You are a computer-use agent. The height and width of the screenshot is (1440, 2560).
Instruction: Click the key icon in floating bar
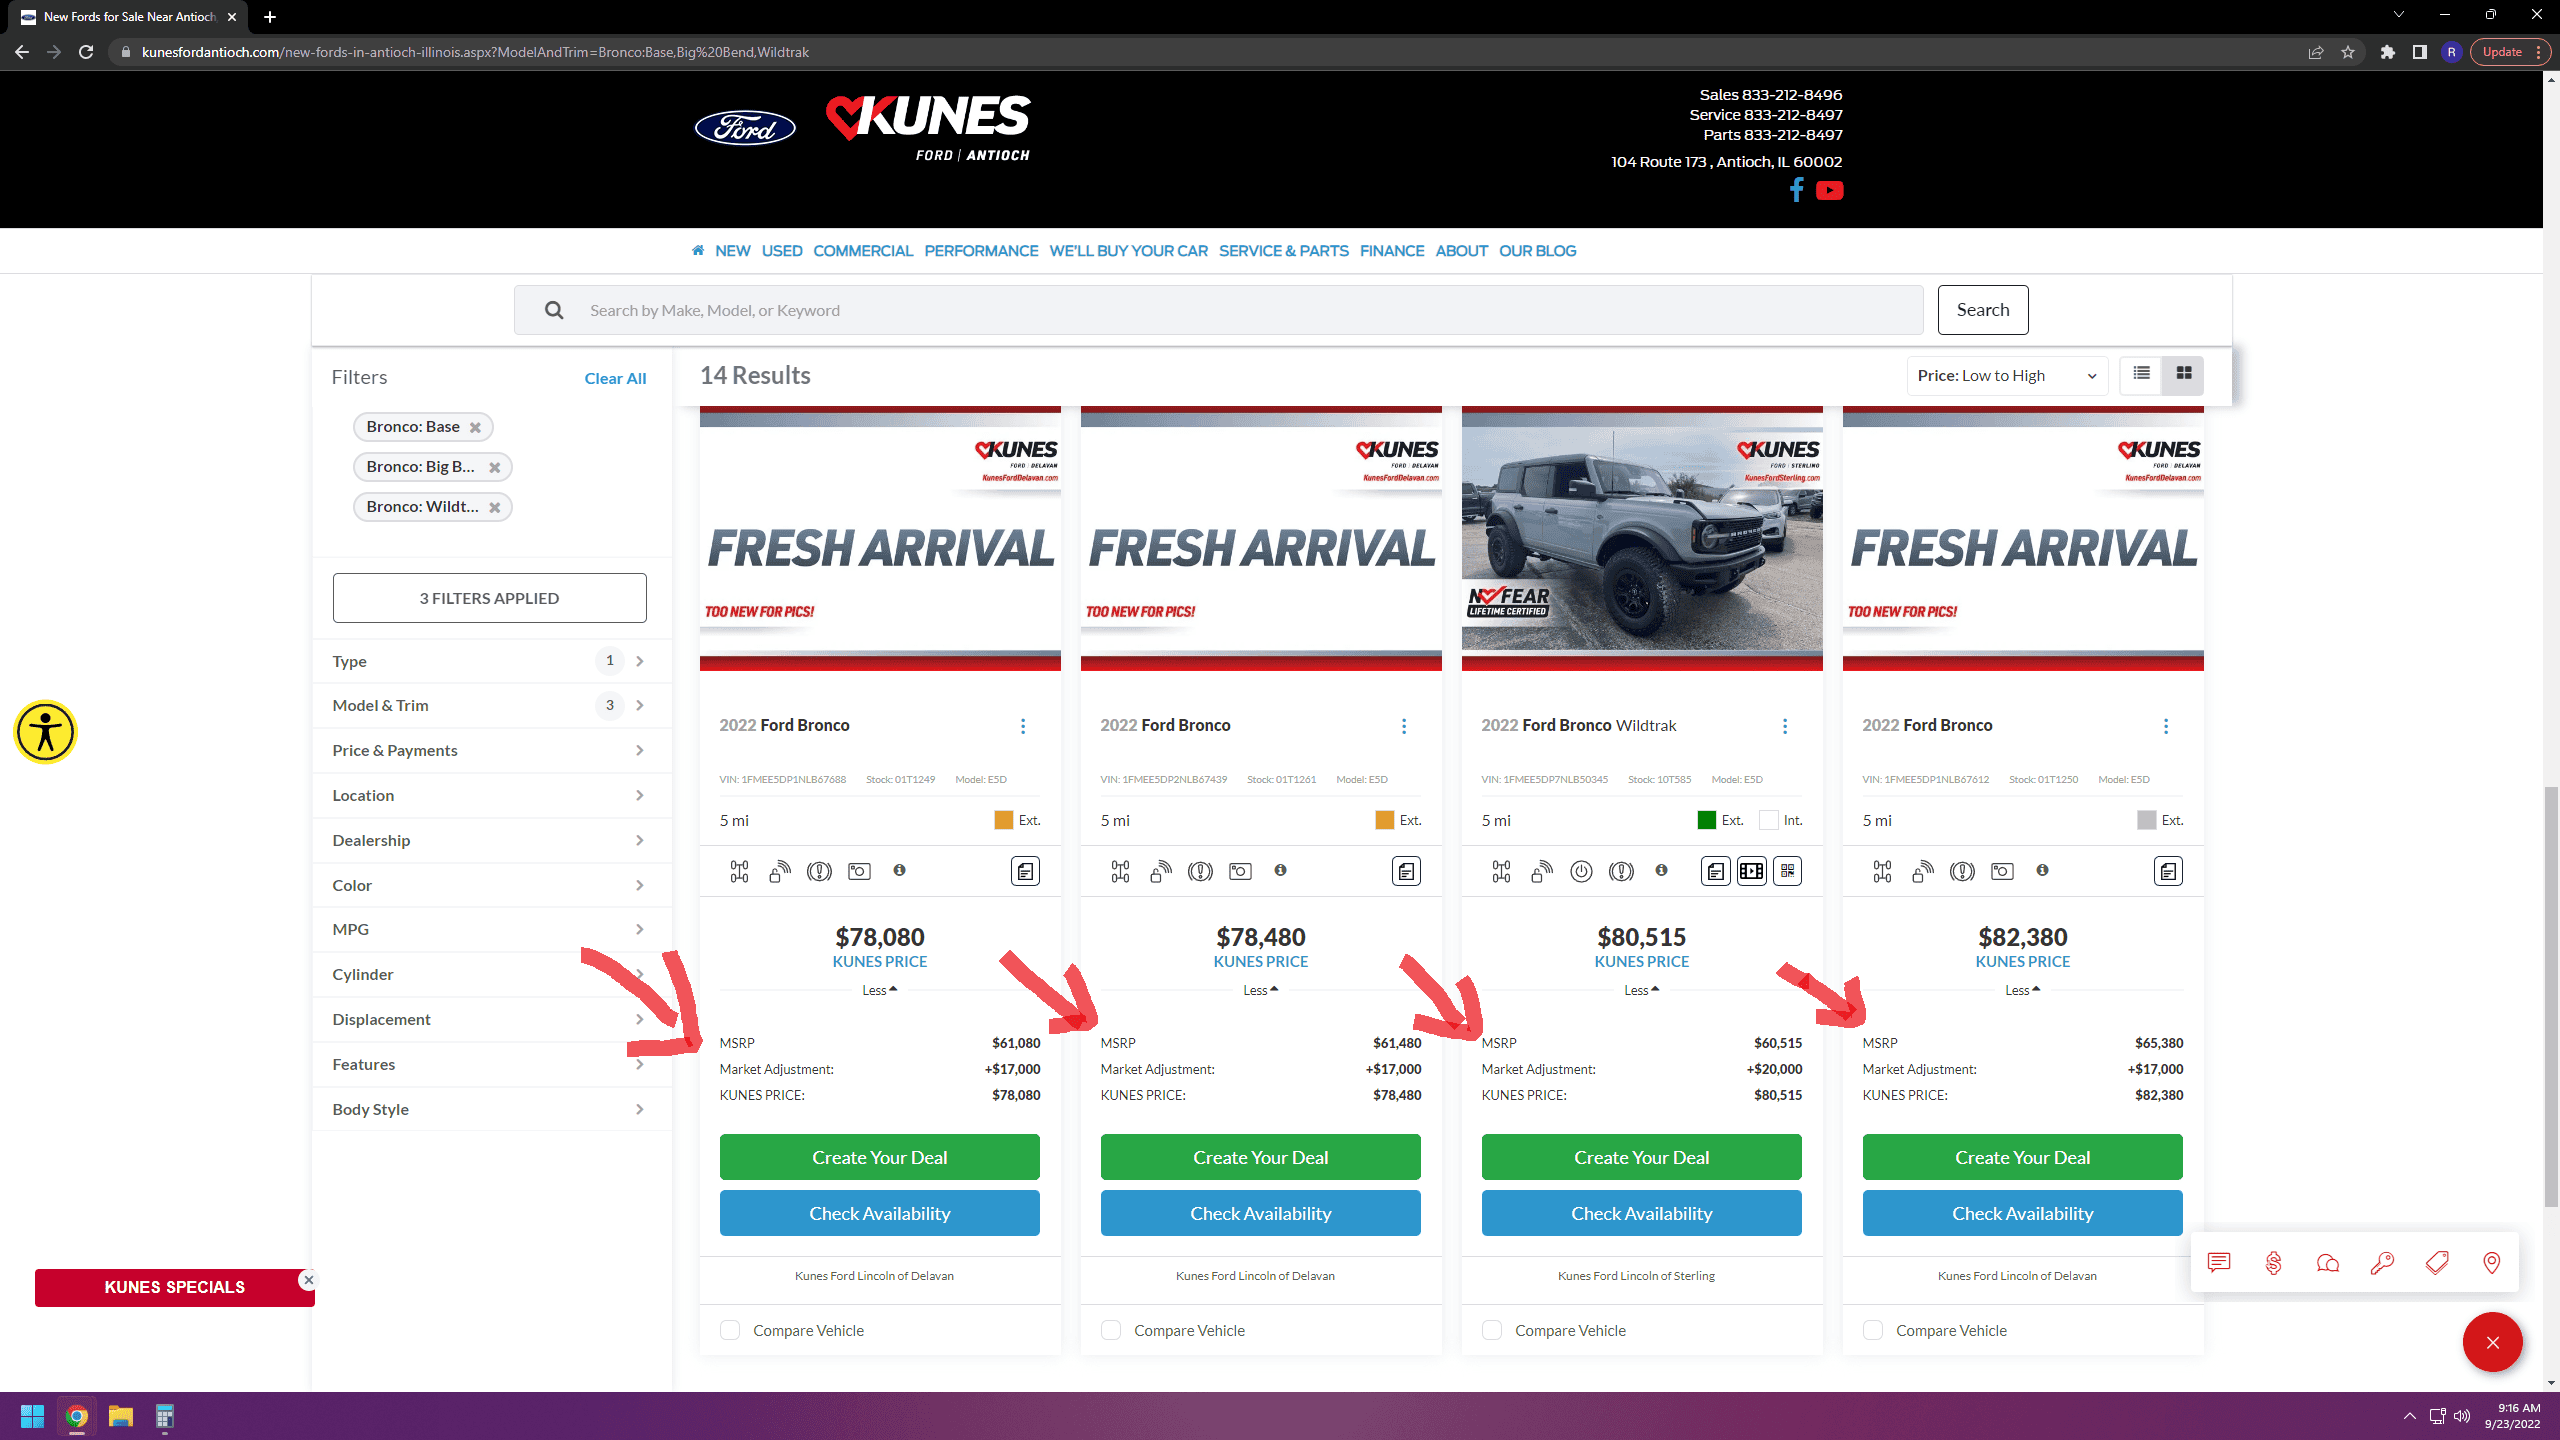(x=2382, y=1262)
